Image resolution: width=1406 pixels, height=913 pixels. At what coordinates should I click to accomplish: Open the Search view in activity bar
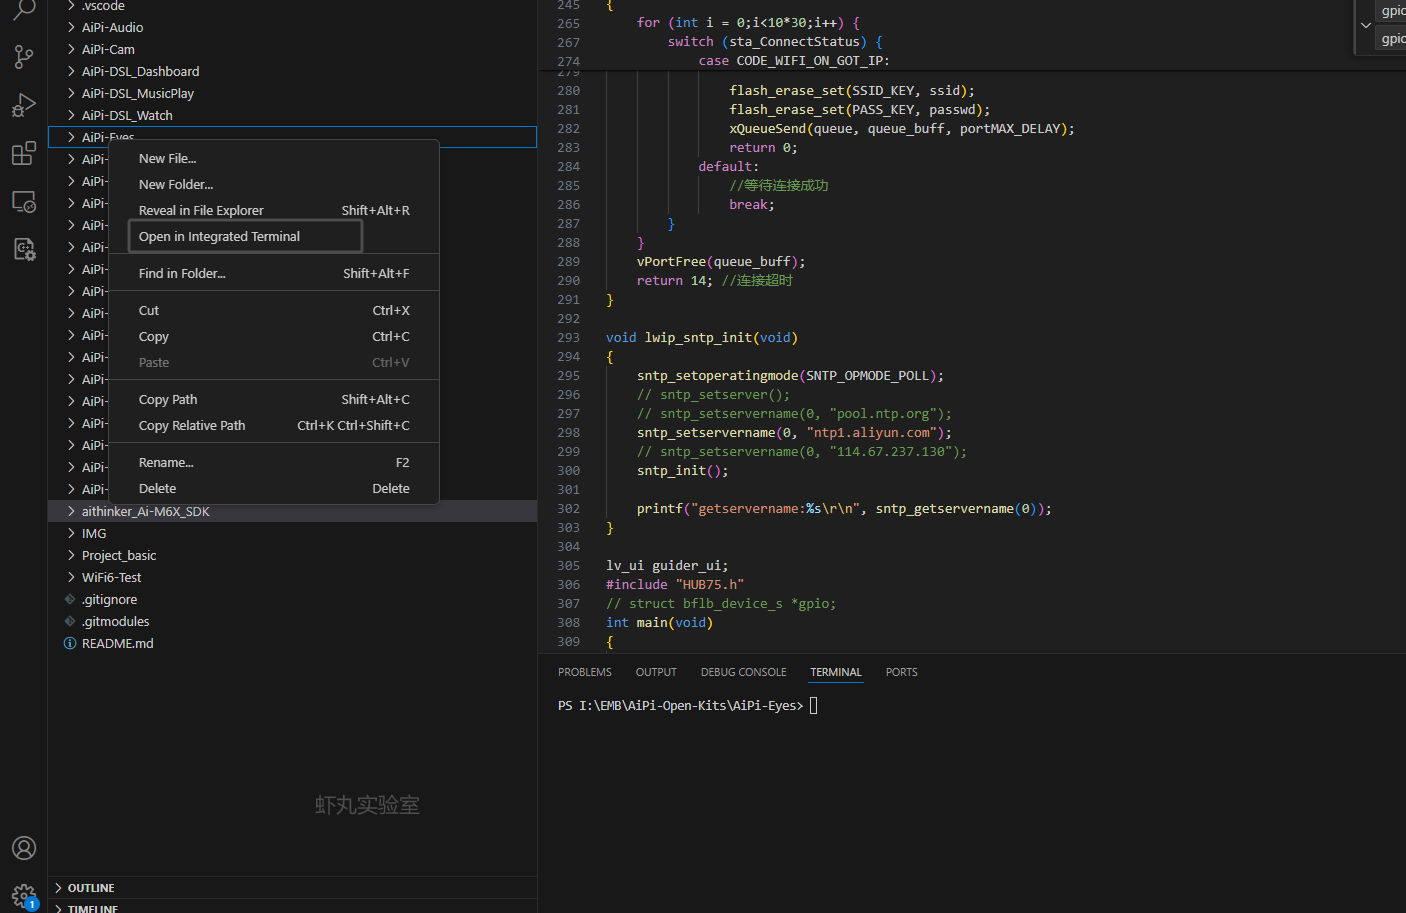pyautogui.click(x=24, y=11)
